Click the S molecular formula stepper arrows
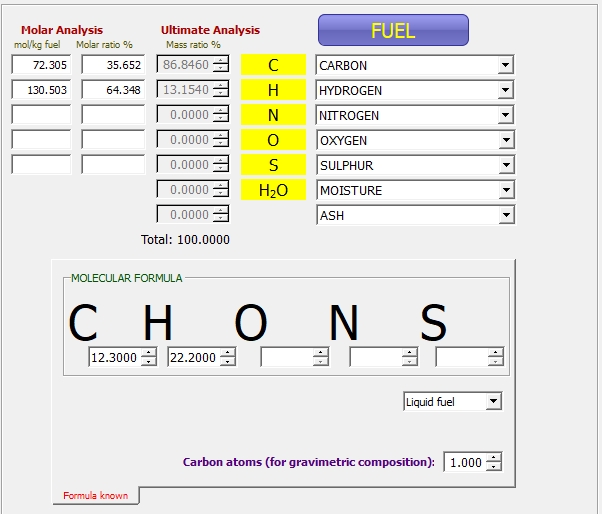This screenshot has height=514, width=602. point(496,357)
